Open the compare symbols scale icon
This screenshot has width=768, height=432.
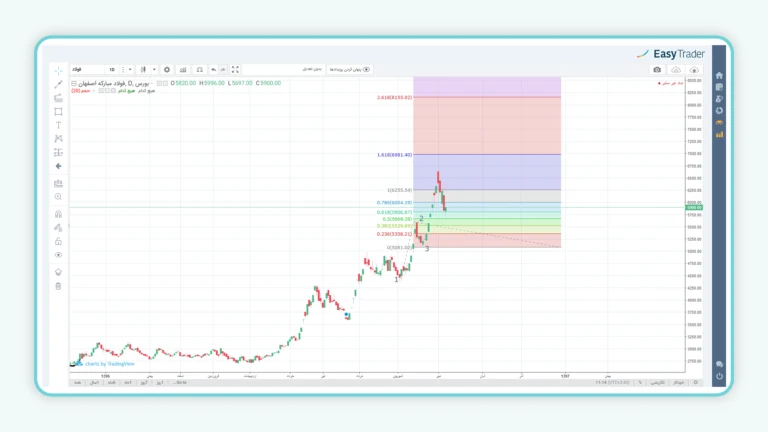(x=200, y=70)
